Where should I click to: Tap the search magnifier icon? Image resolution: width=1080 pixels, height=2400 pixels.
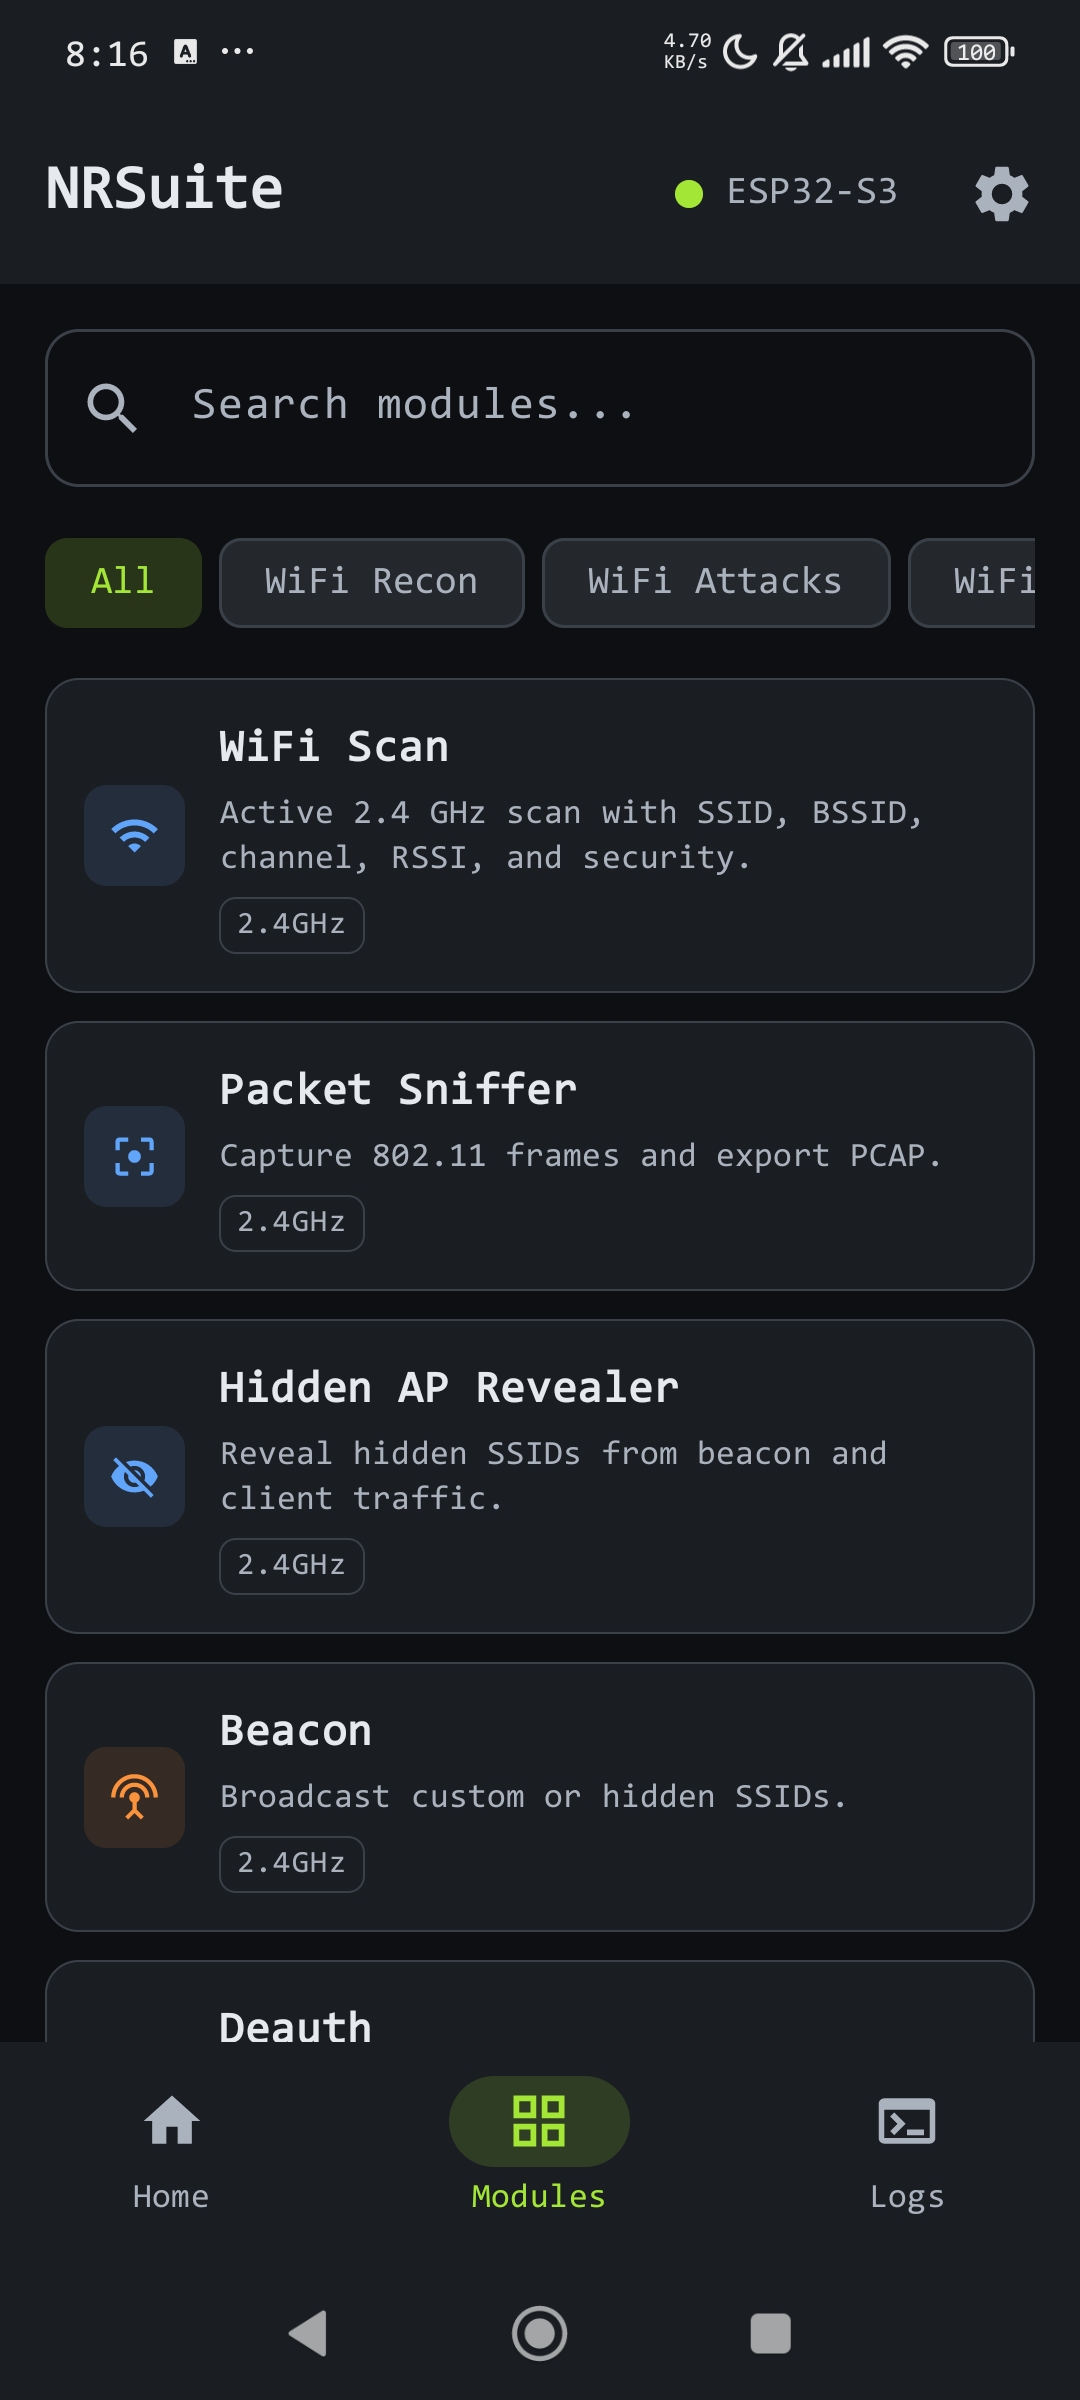(111, 407)
